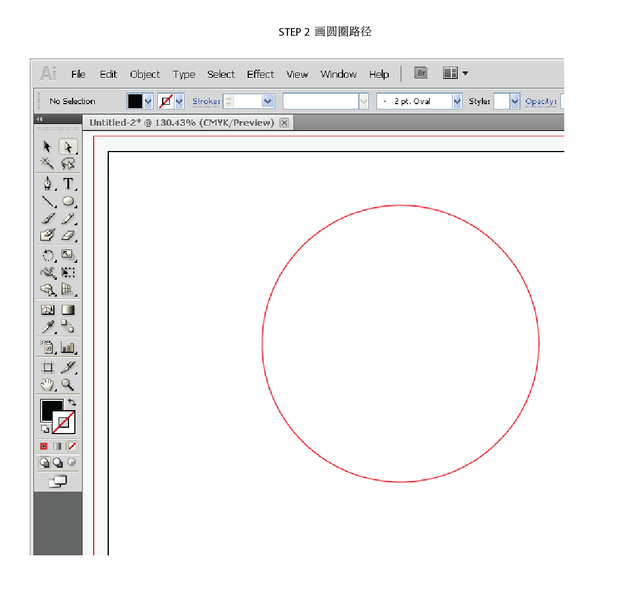Select the Pen tool
This screenshot has width=620, height=601.
click(x=48, y=183)
